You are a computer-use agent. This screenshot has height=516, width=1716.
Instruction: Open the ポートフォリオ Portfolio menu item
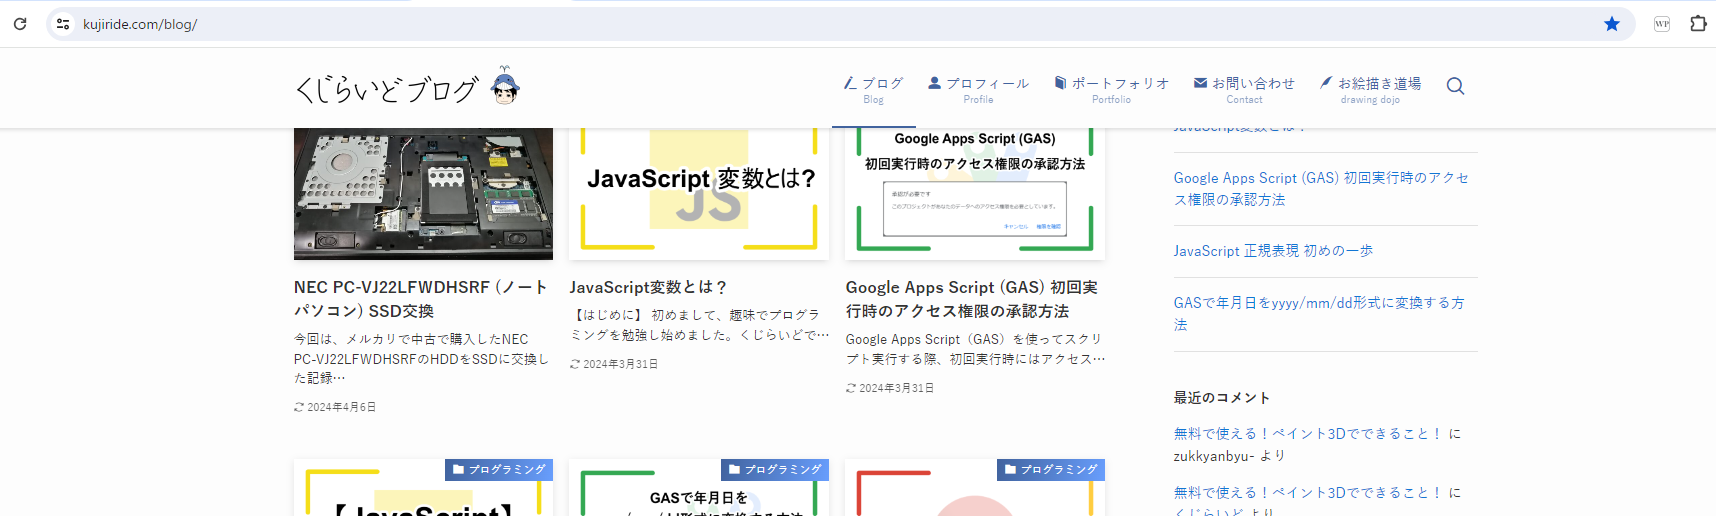point(1111,90)
